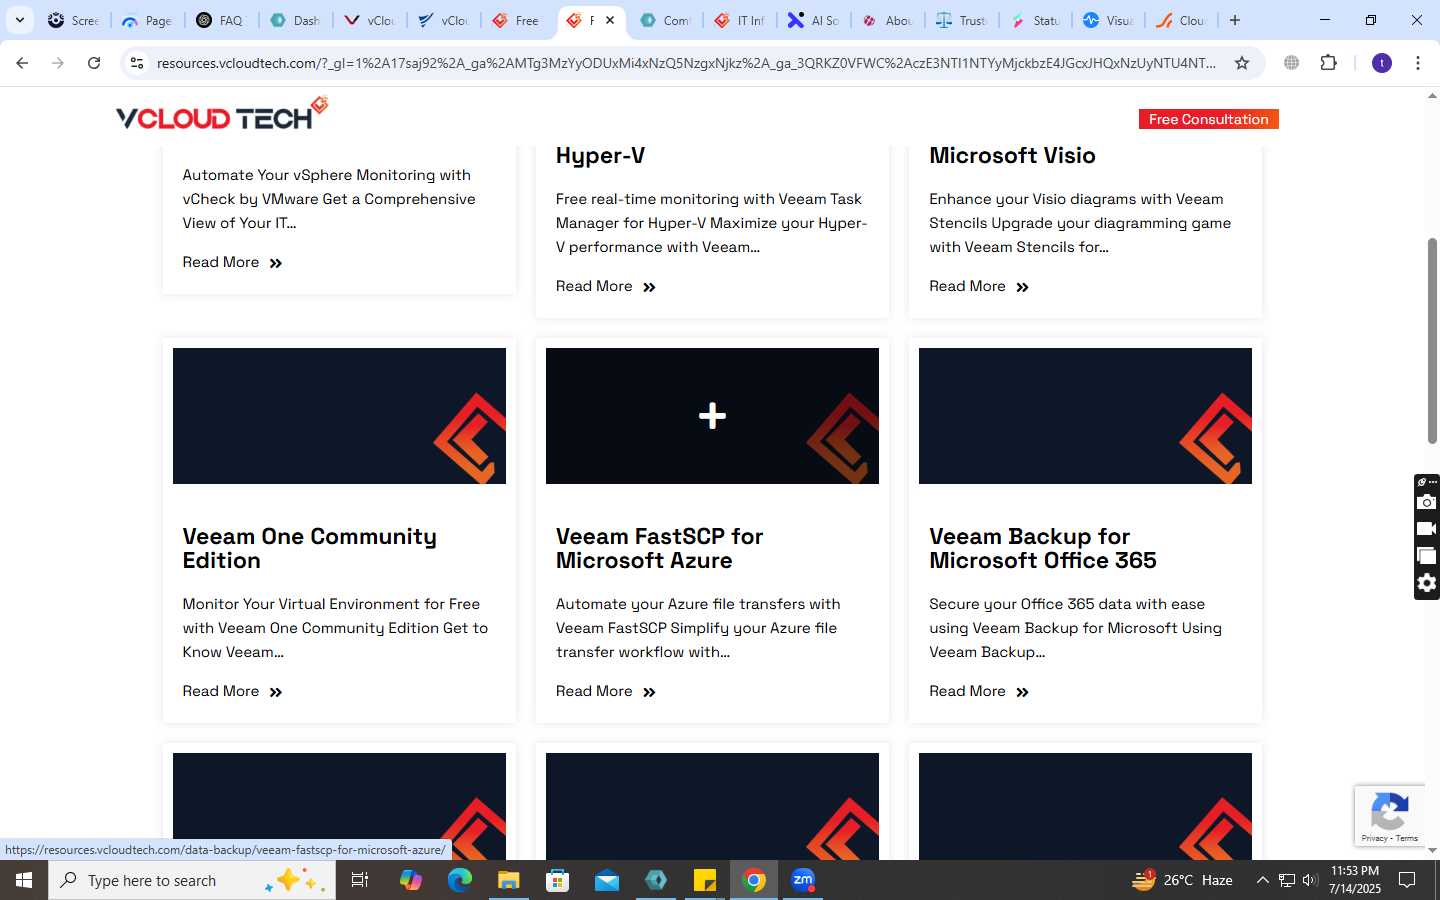The image size is (1440, 900).
Task: Click the browser back arrow
Action: coord(22,63)
